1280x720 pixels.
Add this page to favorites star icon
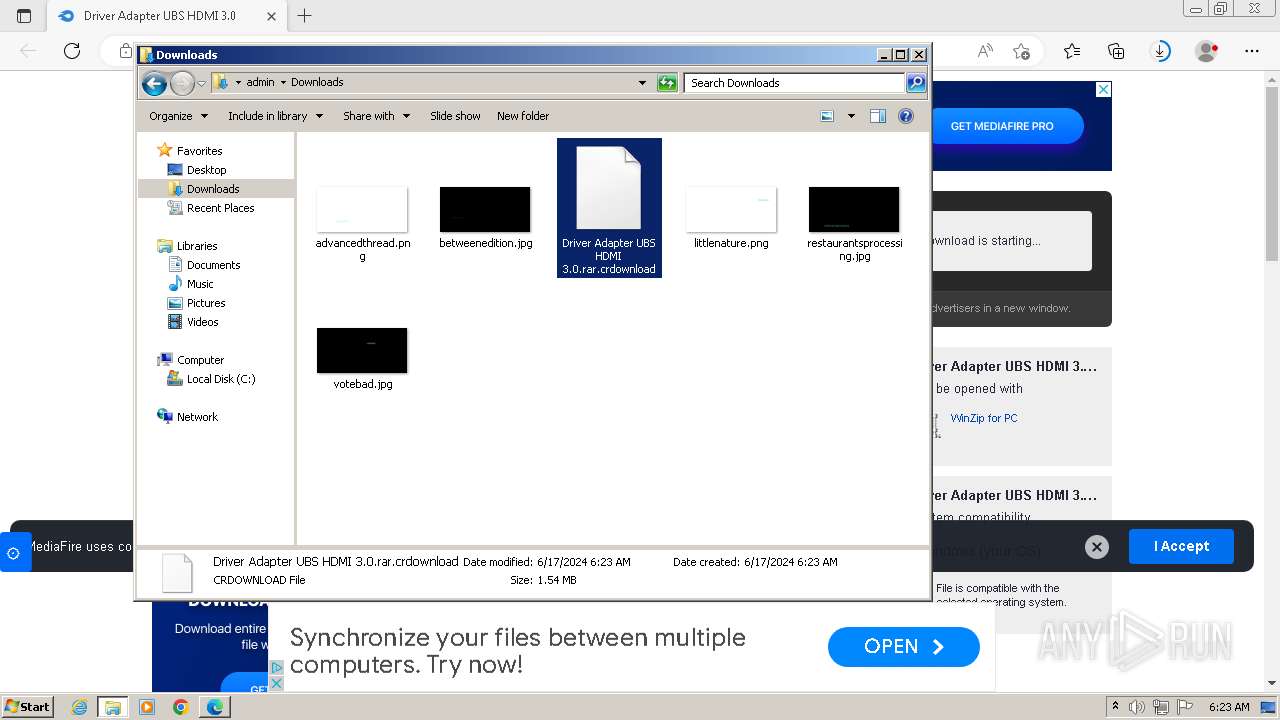1021,51
